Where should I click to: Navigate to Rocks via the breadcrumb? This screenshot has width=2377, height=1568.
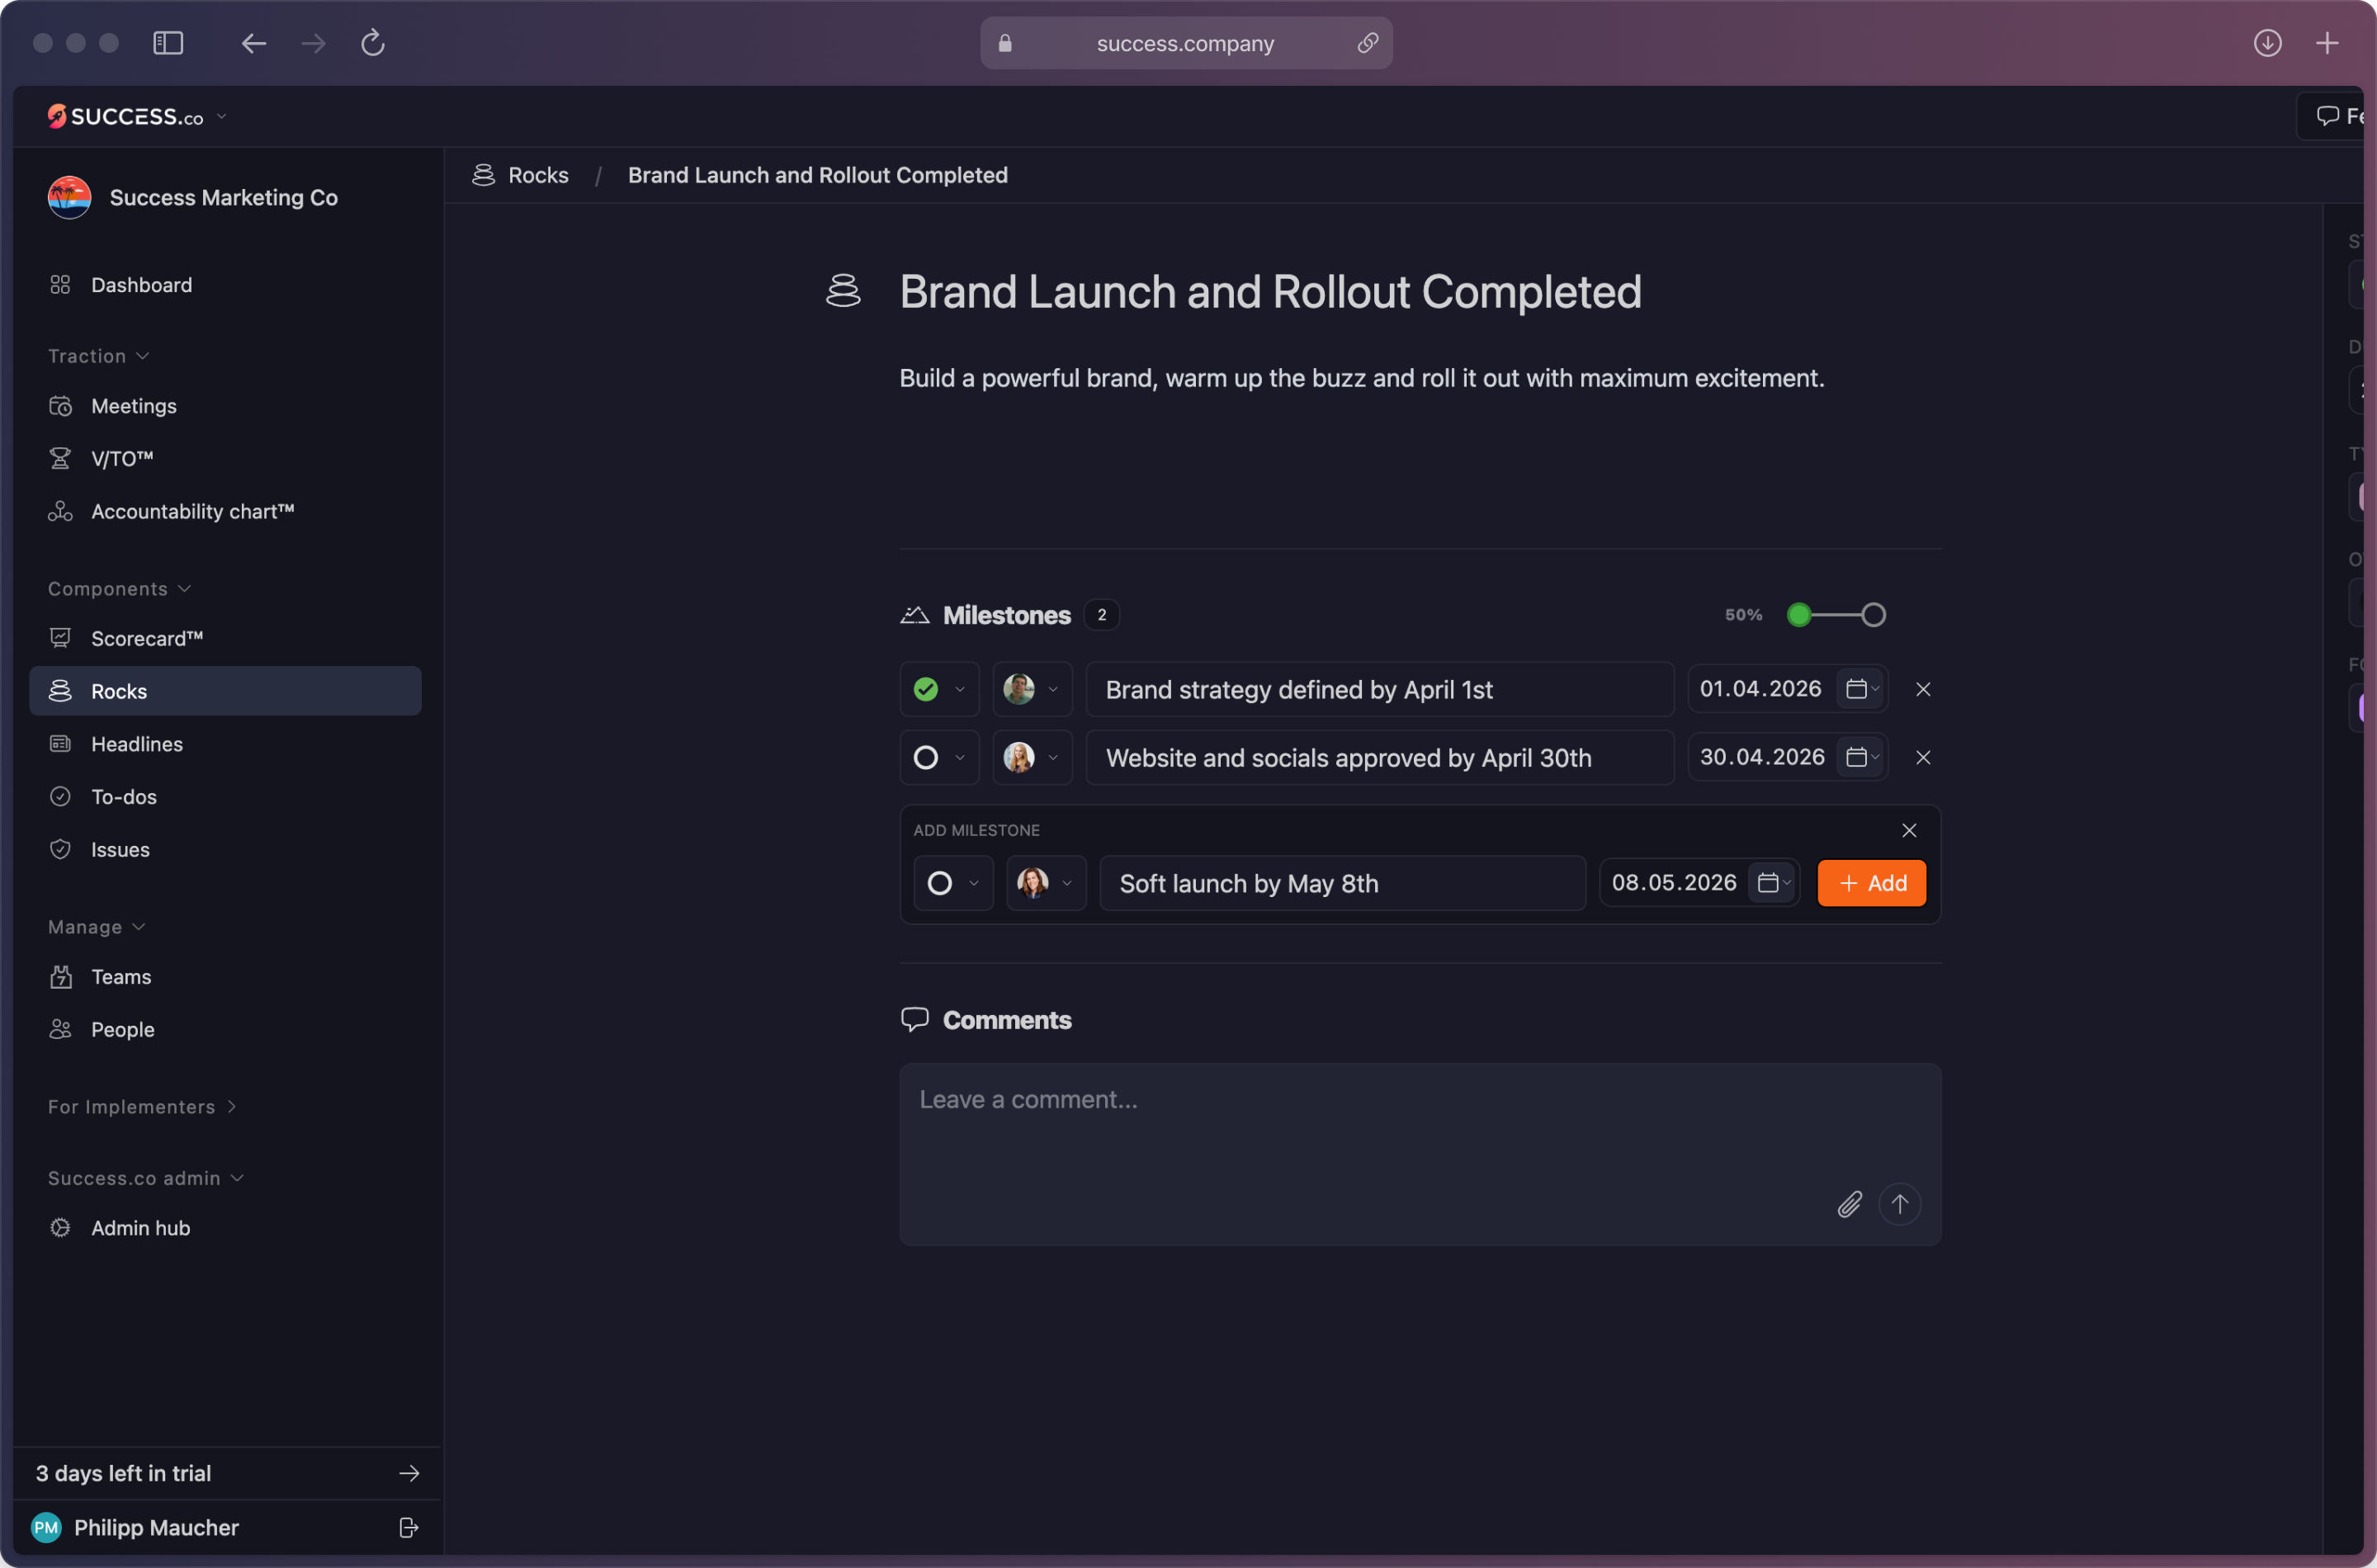[540, 175]
